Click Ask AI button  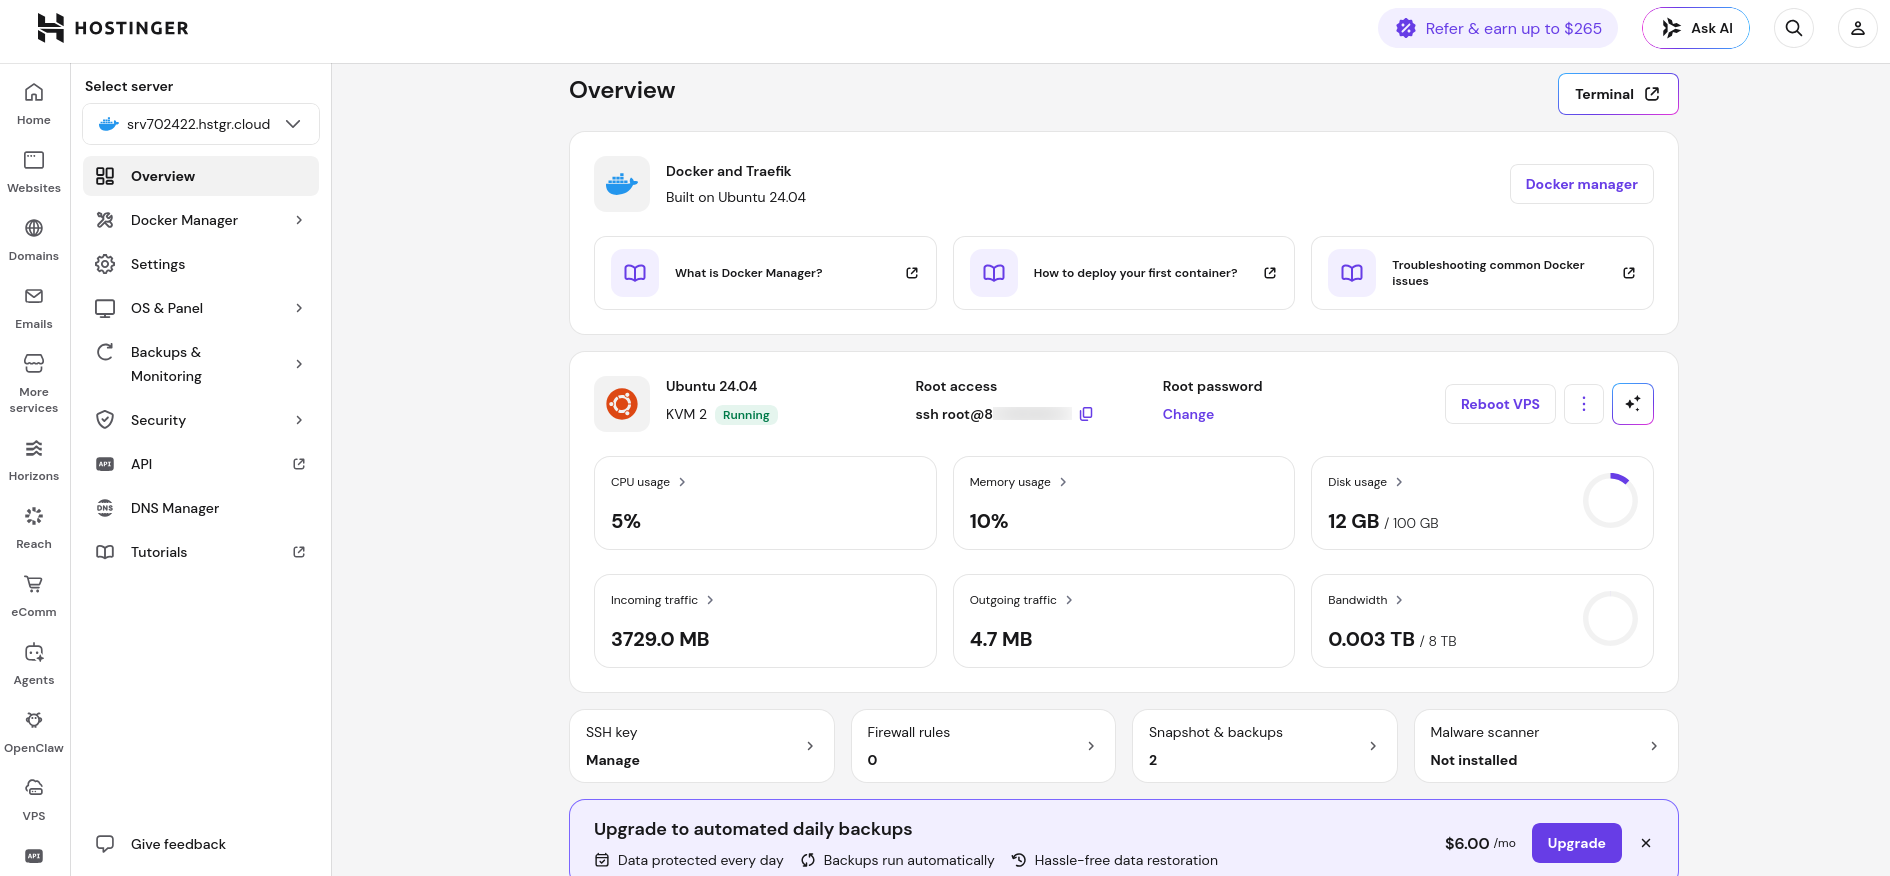(1696, 28)
